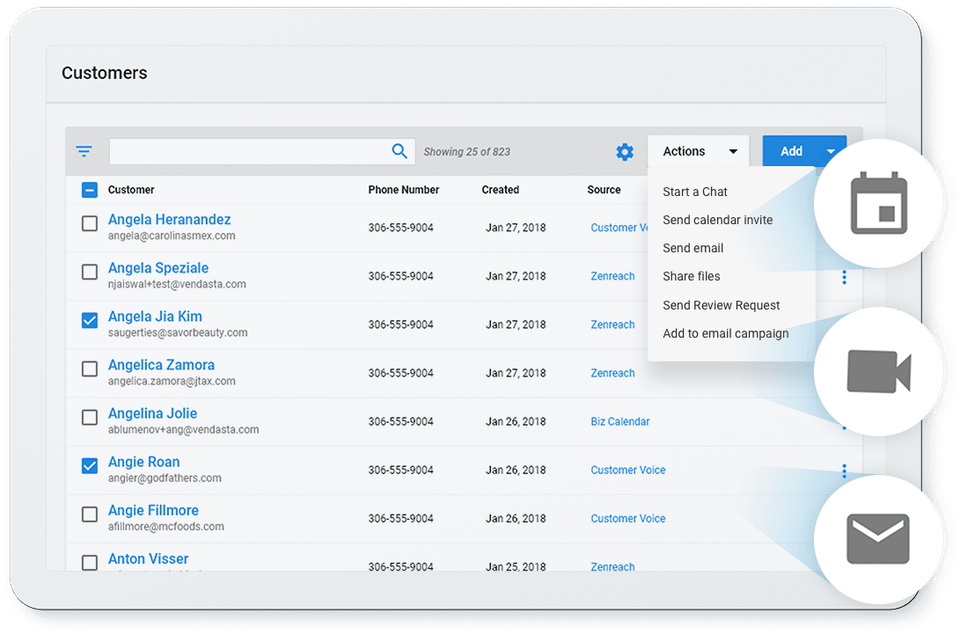Click the Phone Number column header
The image size is (960, 634).
pyautogui.click(x=403, y=190)
